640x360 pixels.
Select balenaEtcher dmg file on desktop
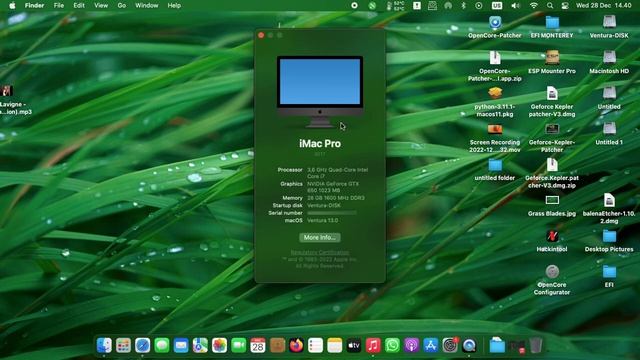pos(609,200)
